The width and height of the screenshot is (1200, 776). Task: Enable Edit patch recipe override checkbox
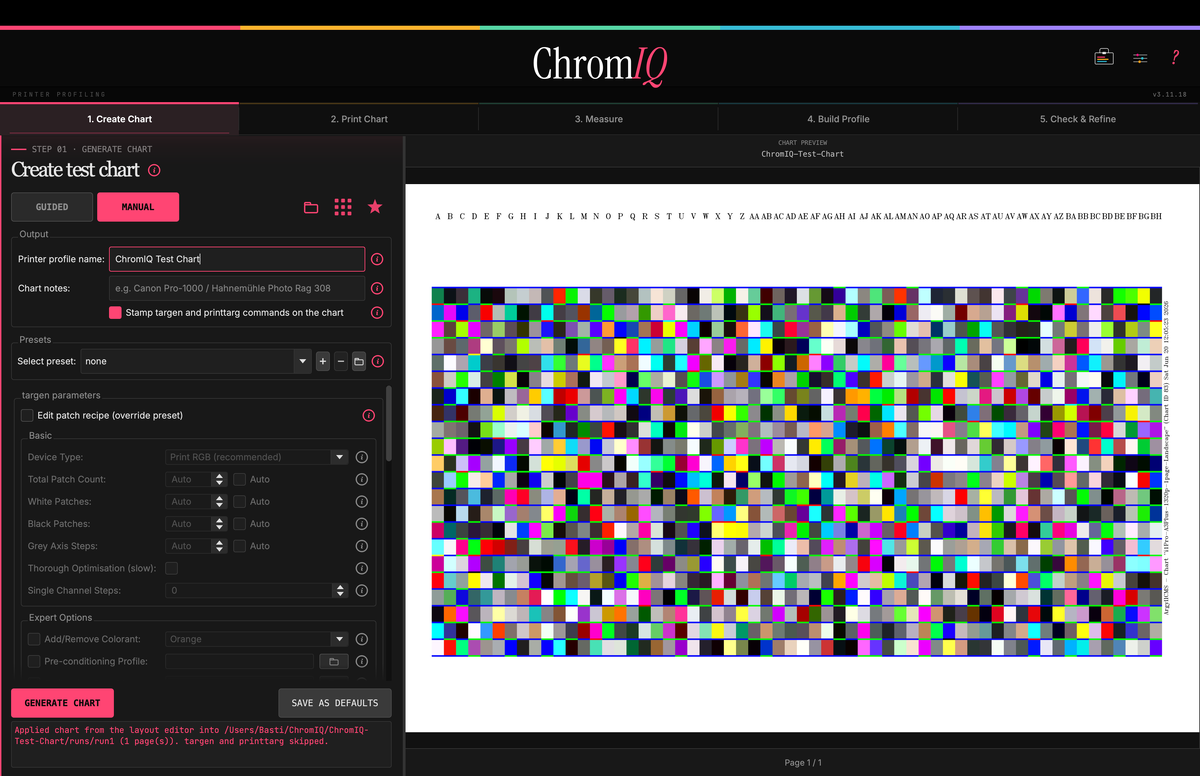pos(28,415)
